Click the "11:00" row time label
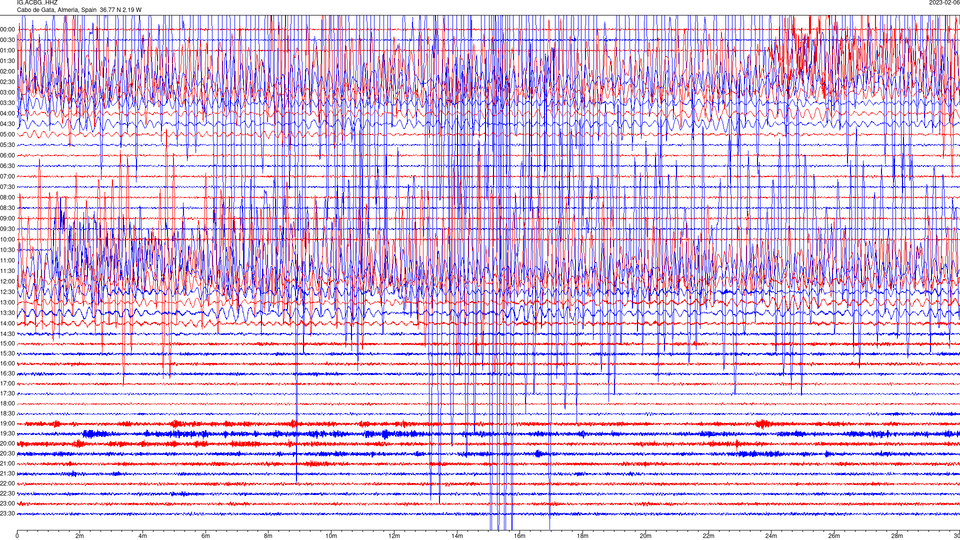This screenshot has height=540, width=960. (7, 260)
